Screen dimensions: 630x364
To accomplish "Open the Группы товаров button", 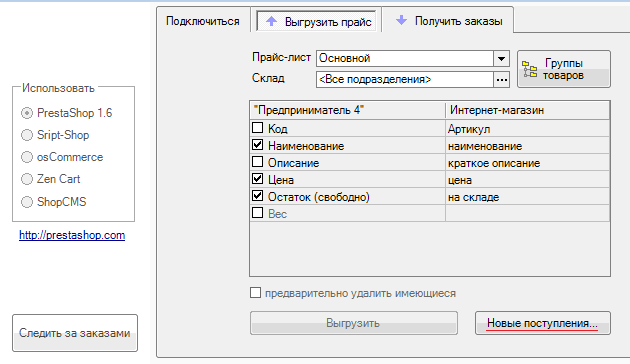I will tap(564, 69).
